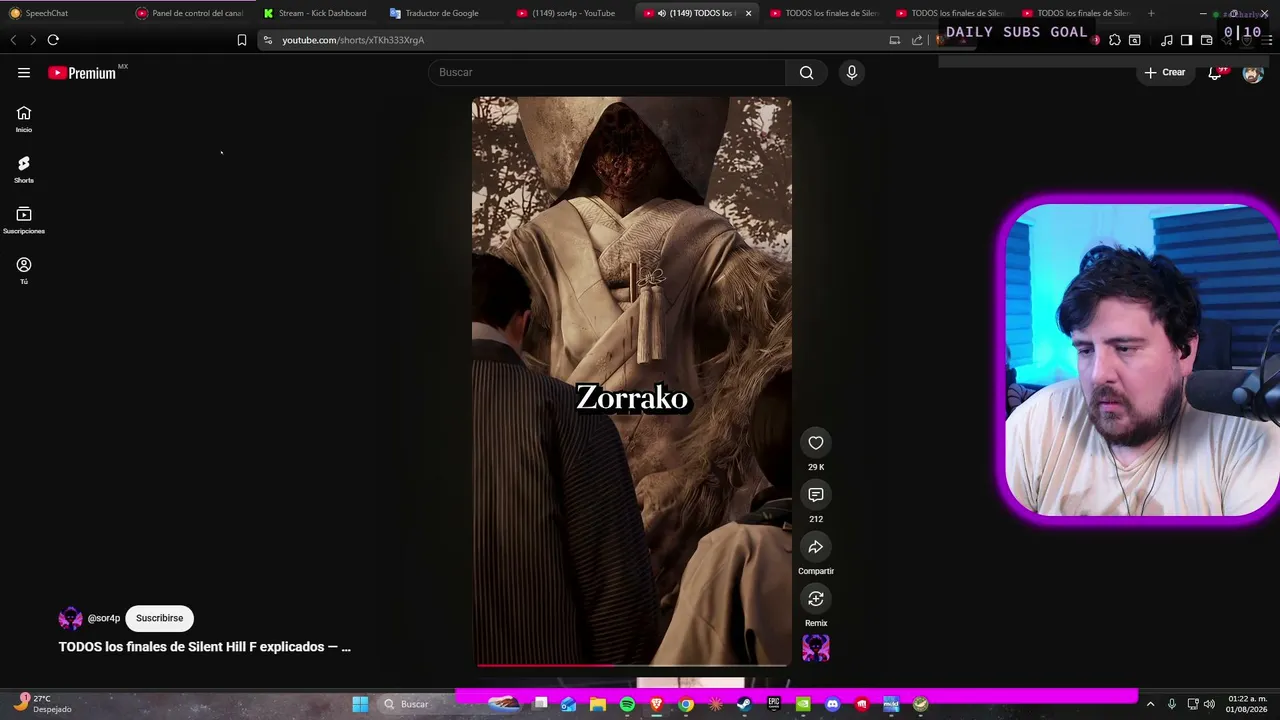The image size is (1280, 720).
Task: Subscribe to sor4p with Suscribirse
Action: coord(160,618)
